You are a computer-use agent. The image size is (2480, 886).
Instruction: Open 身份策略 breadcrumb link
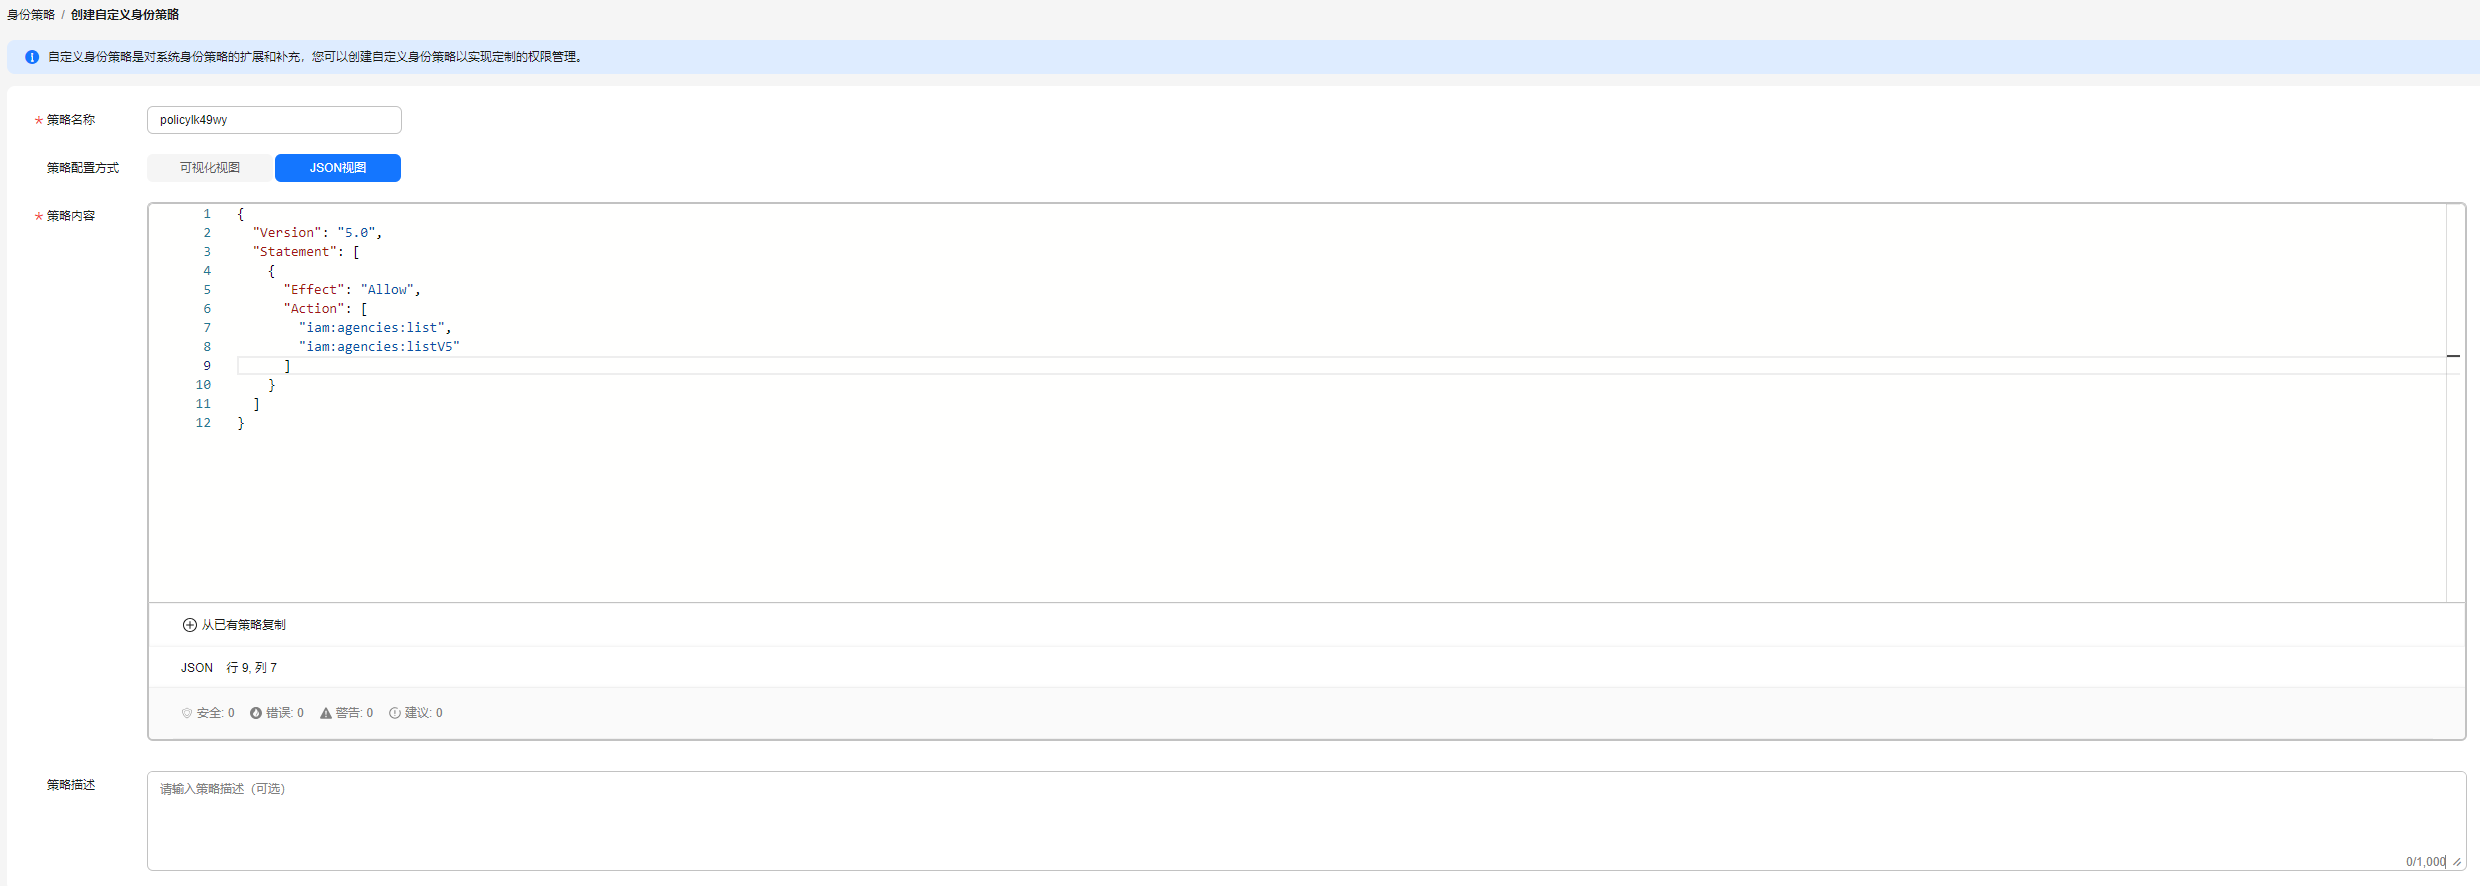pyautogui.click(x=31, y=15)
